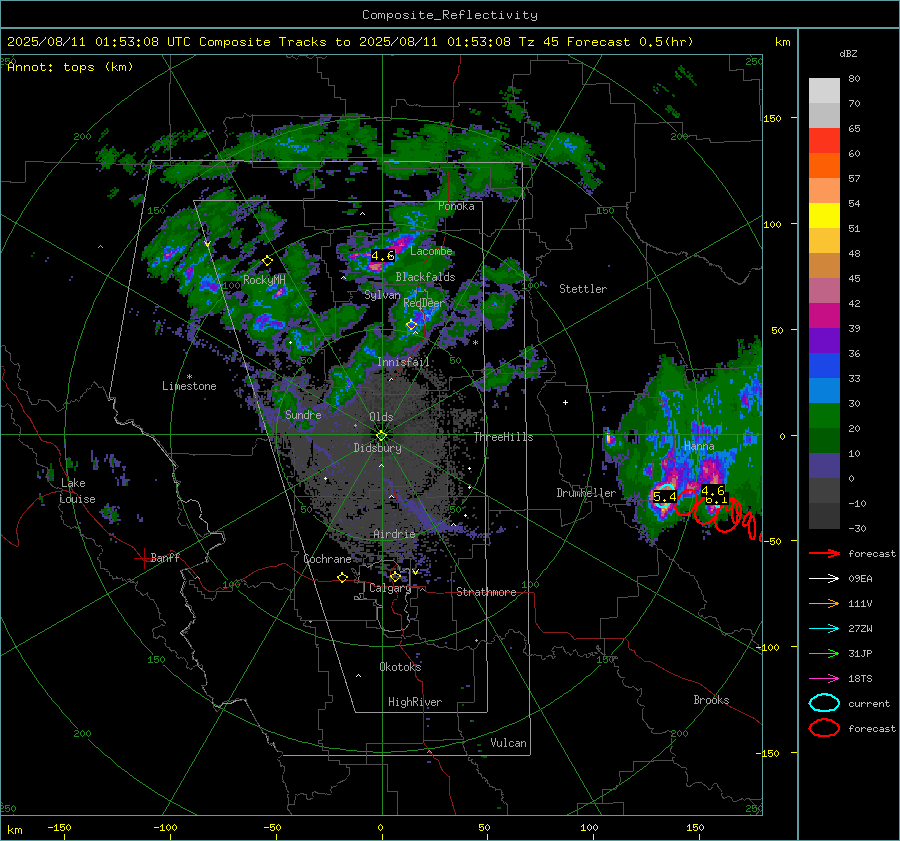Click the RockyMH label

(x=264, y=280)
